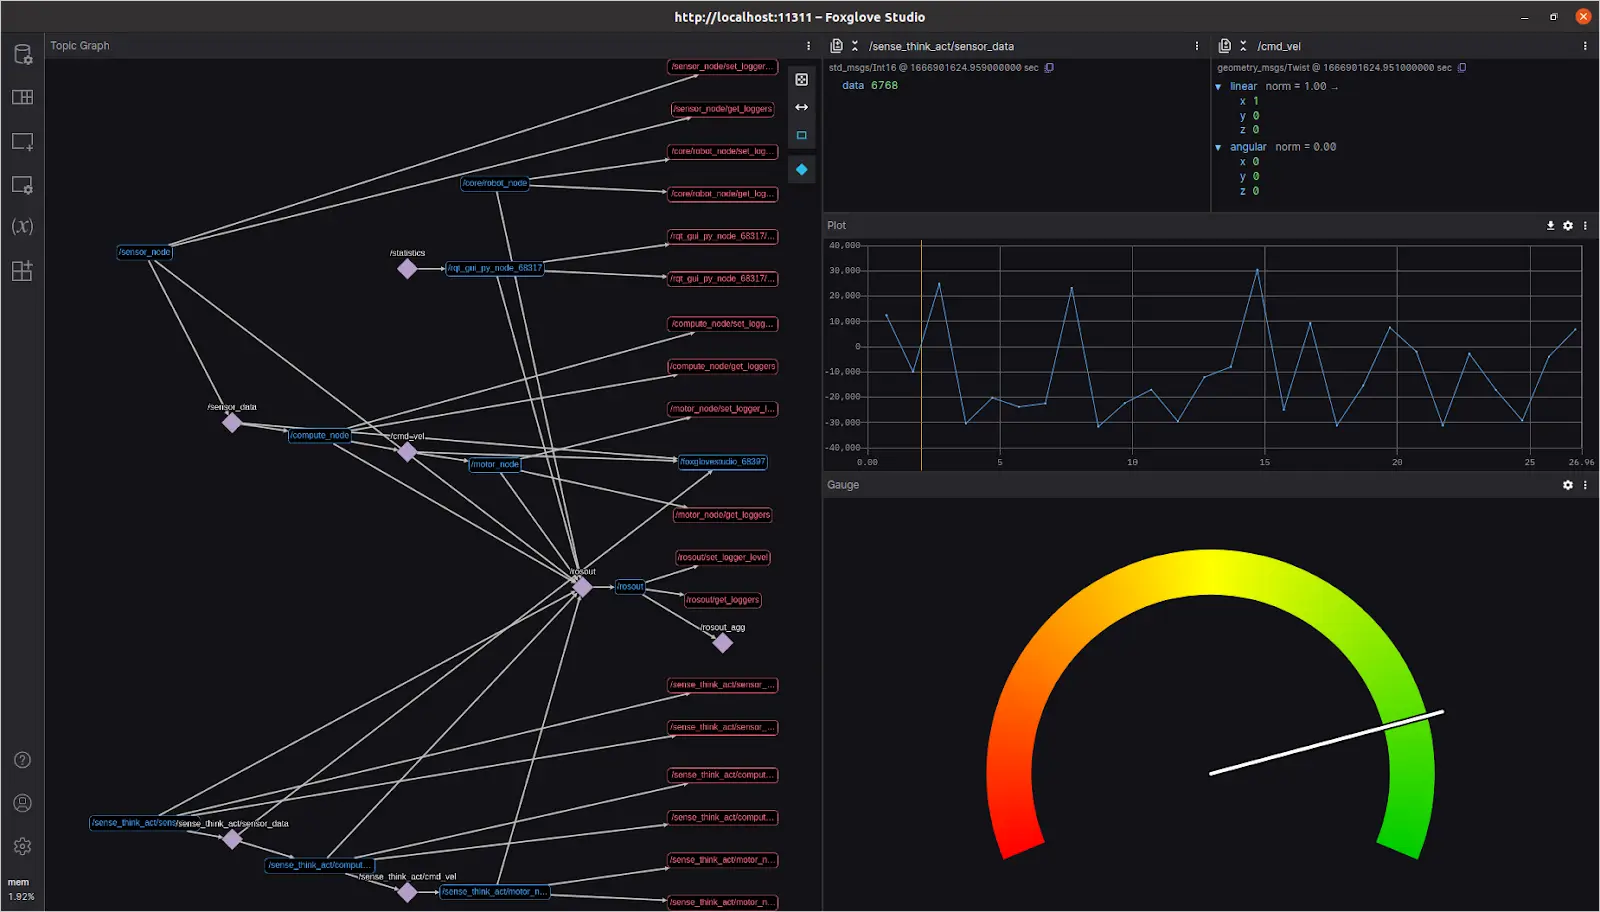Open the Topic Graph panel options menu
Screen dimensions: 1600x912
[808, 46]
